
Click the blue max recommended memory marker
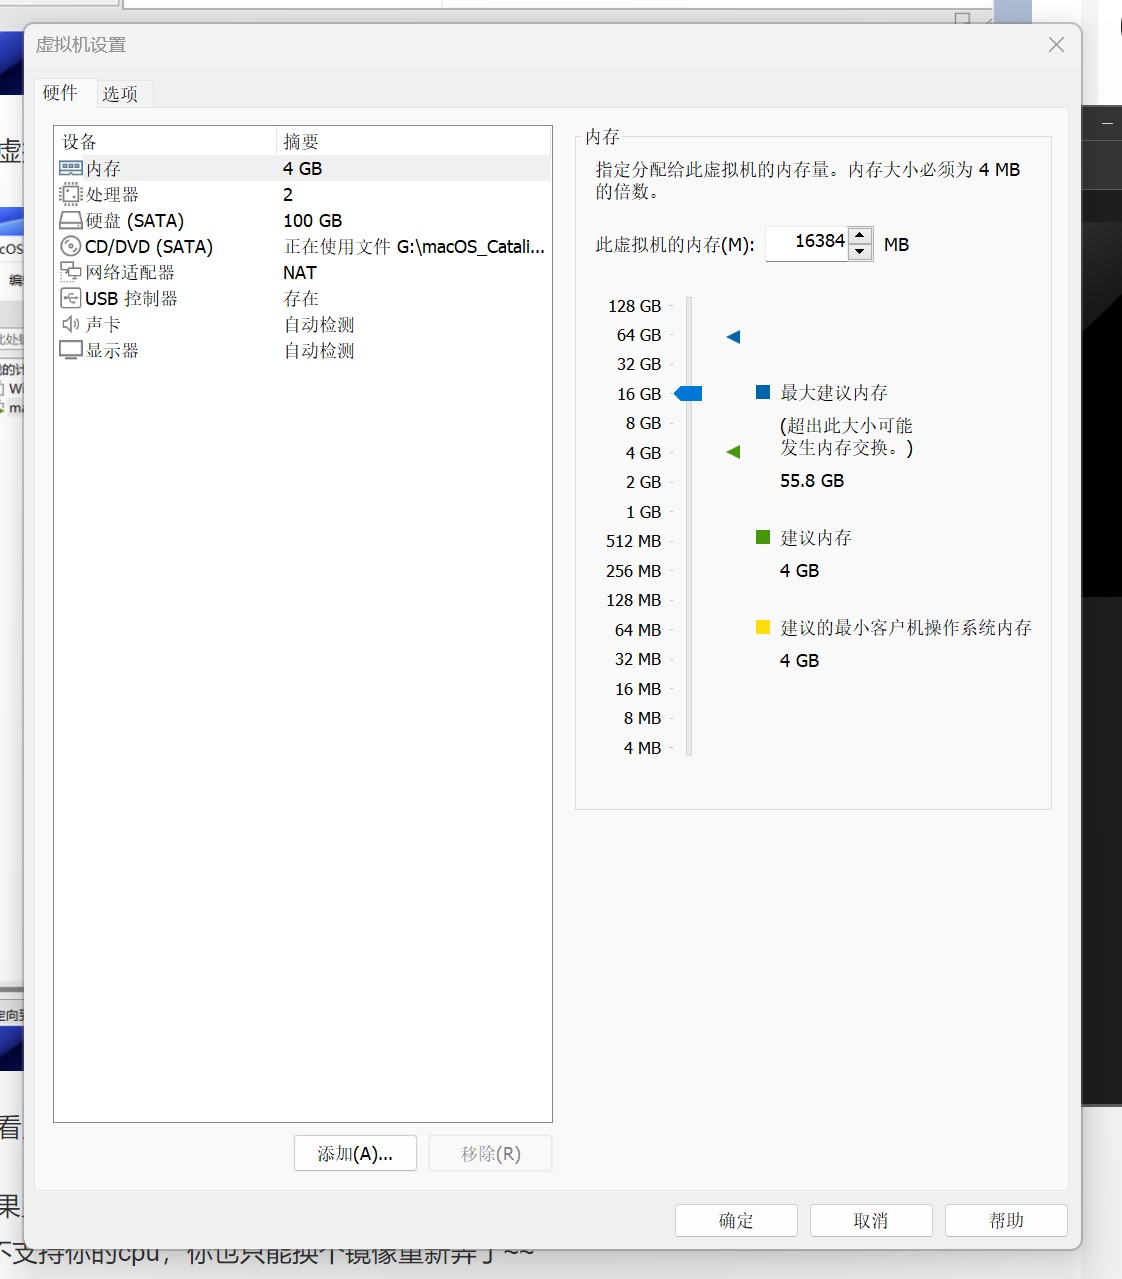(x=733, y=337)
